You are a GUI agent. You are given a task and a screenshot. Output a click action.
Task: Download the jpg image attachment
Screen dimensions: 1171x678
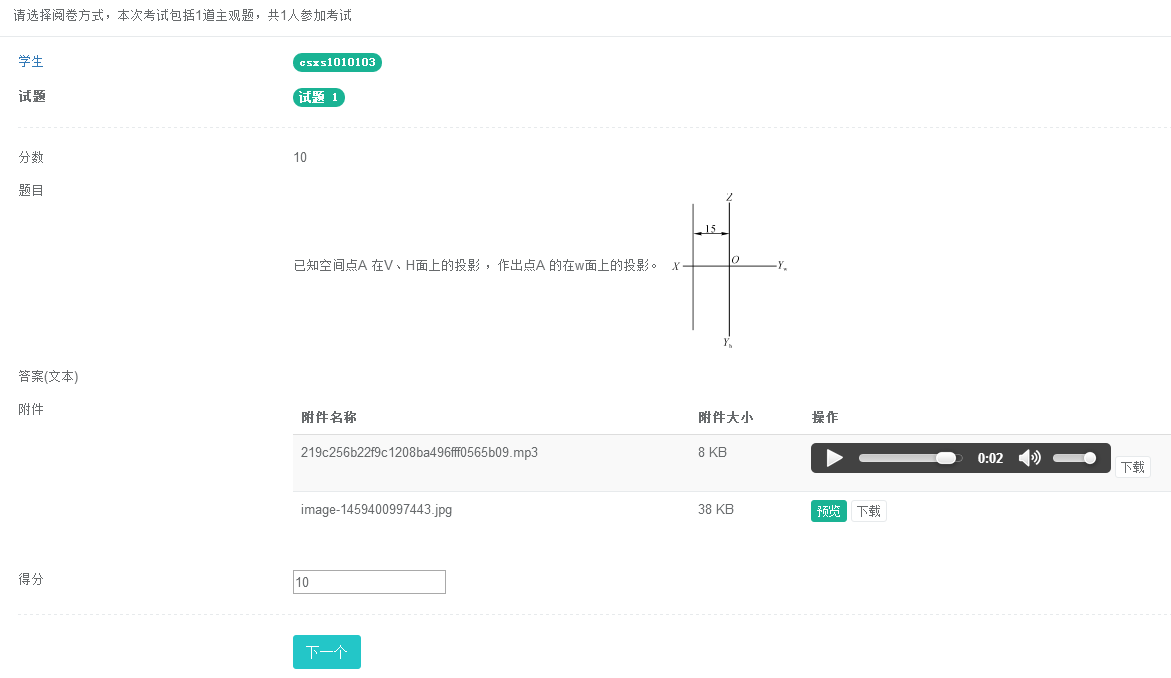point(868,511)
